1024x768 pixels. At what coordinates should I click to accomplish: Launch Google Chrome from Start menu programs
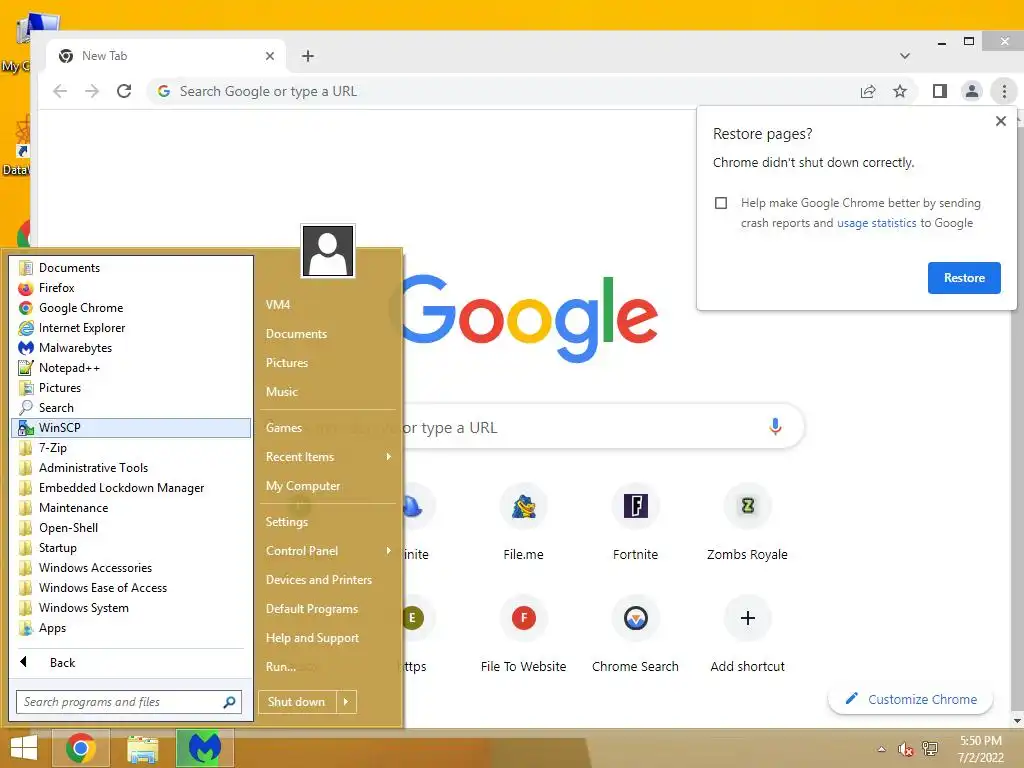131,308
